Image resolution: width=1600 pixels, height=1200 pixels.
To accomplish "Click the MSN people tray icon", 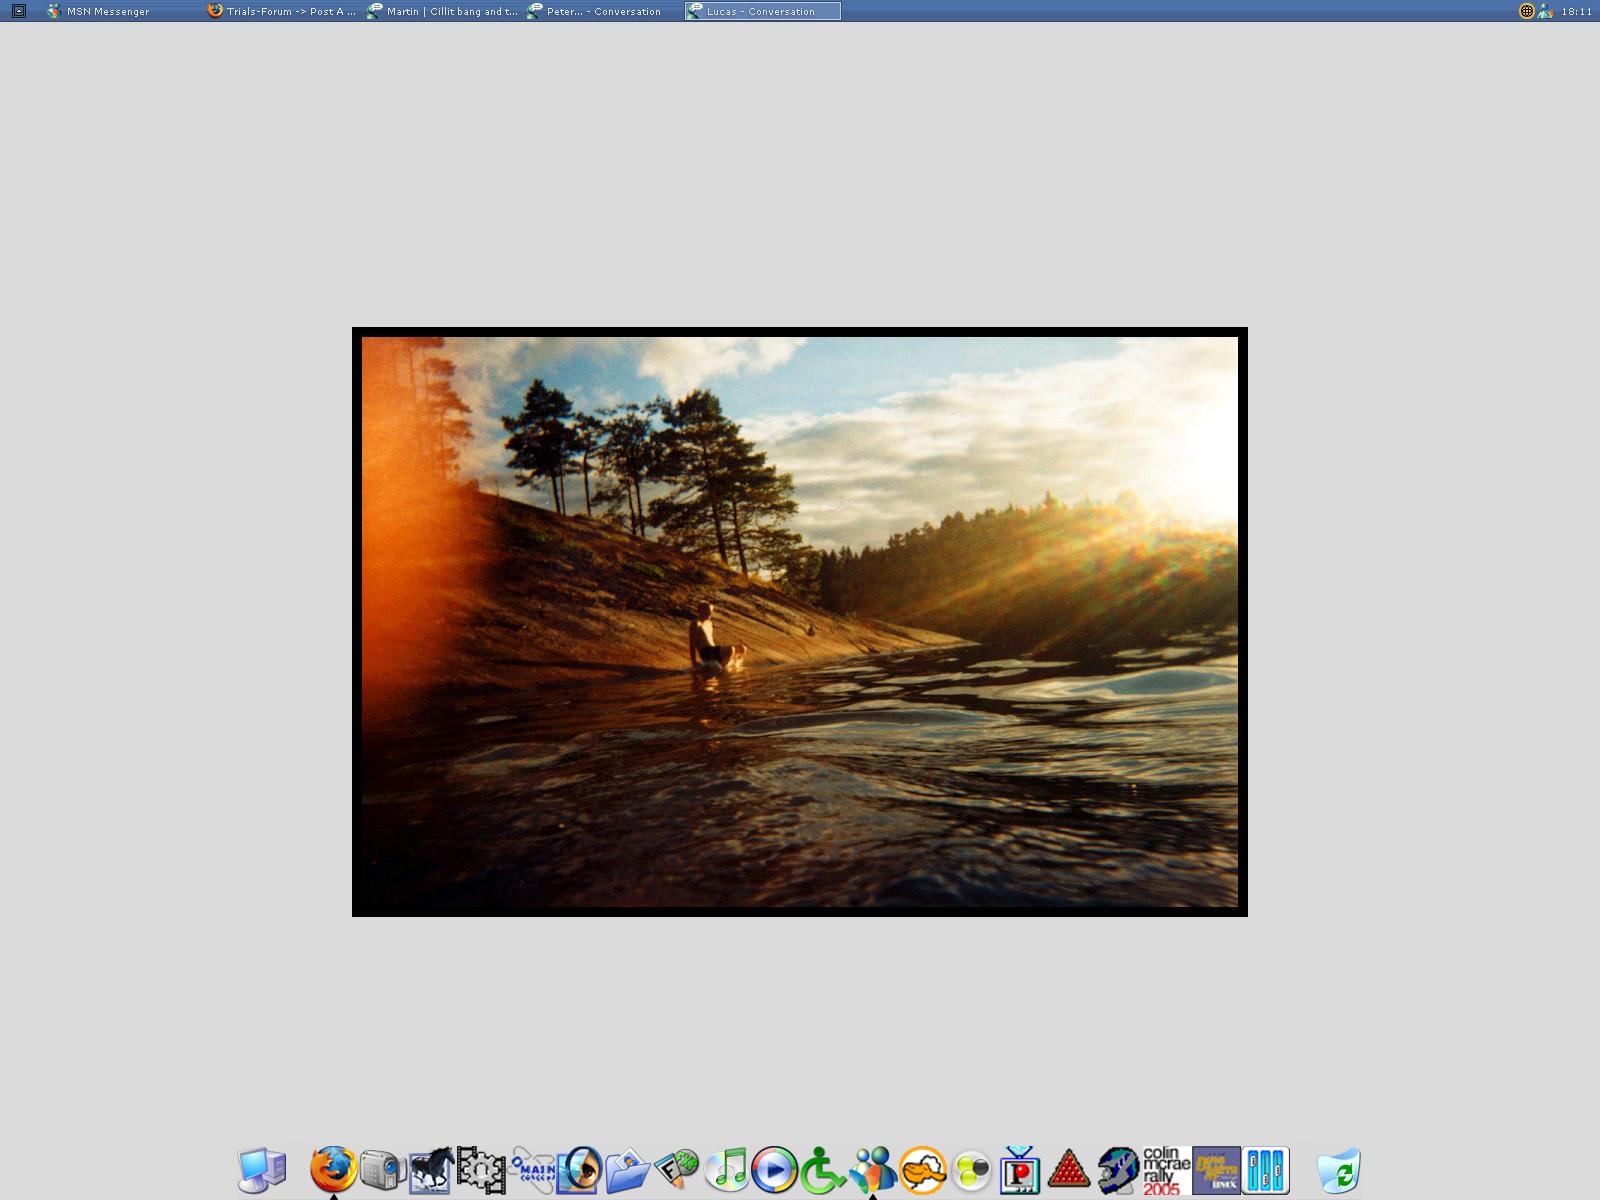I will point(1546,11).
